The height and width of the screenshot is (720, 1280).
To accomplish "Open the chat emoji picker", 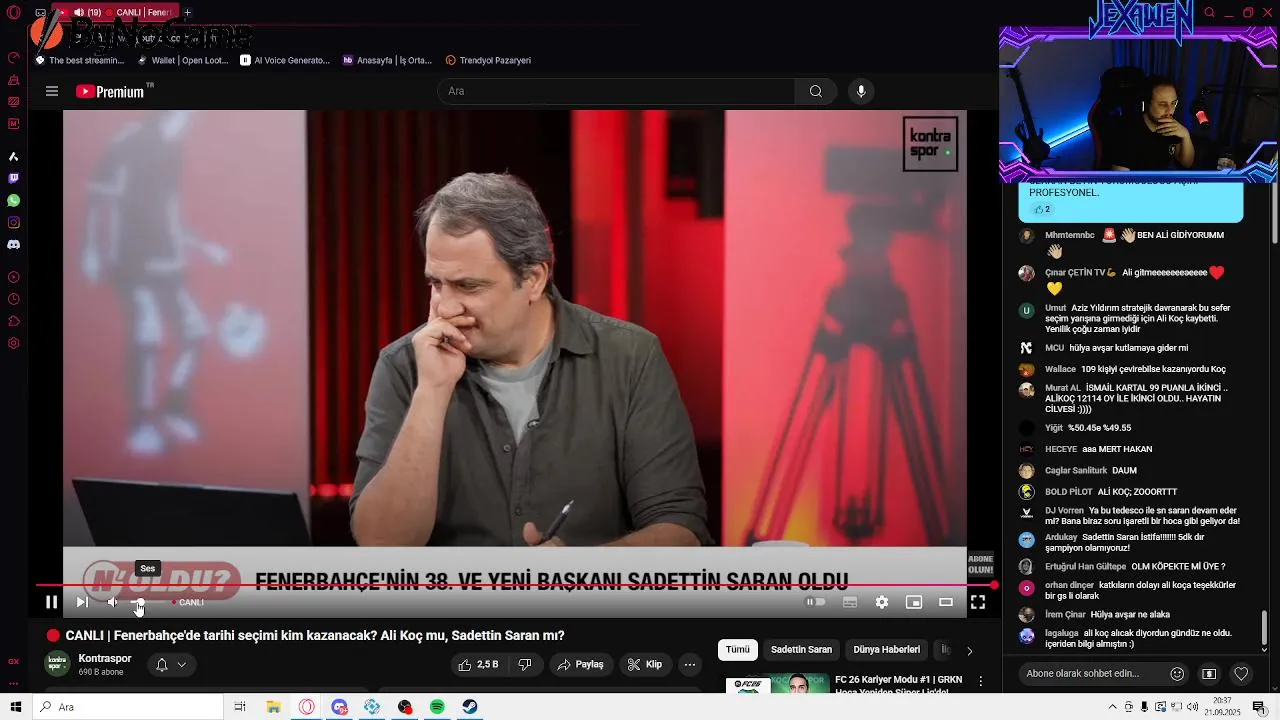I will (1177, 674).
